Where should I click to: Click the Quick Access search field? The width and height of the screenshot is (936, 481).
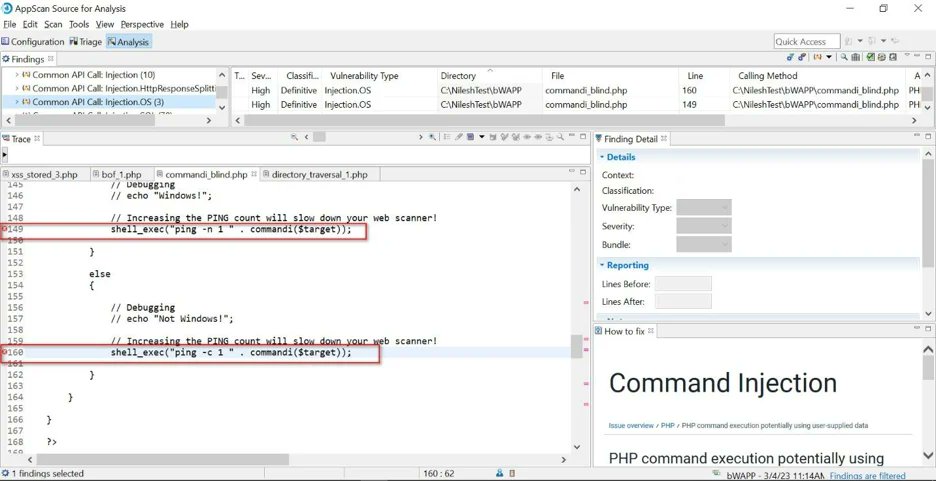[807, 41]
